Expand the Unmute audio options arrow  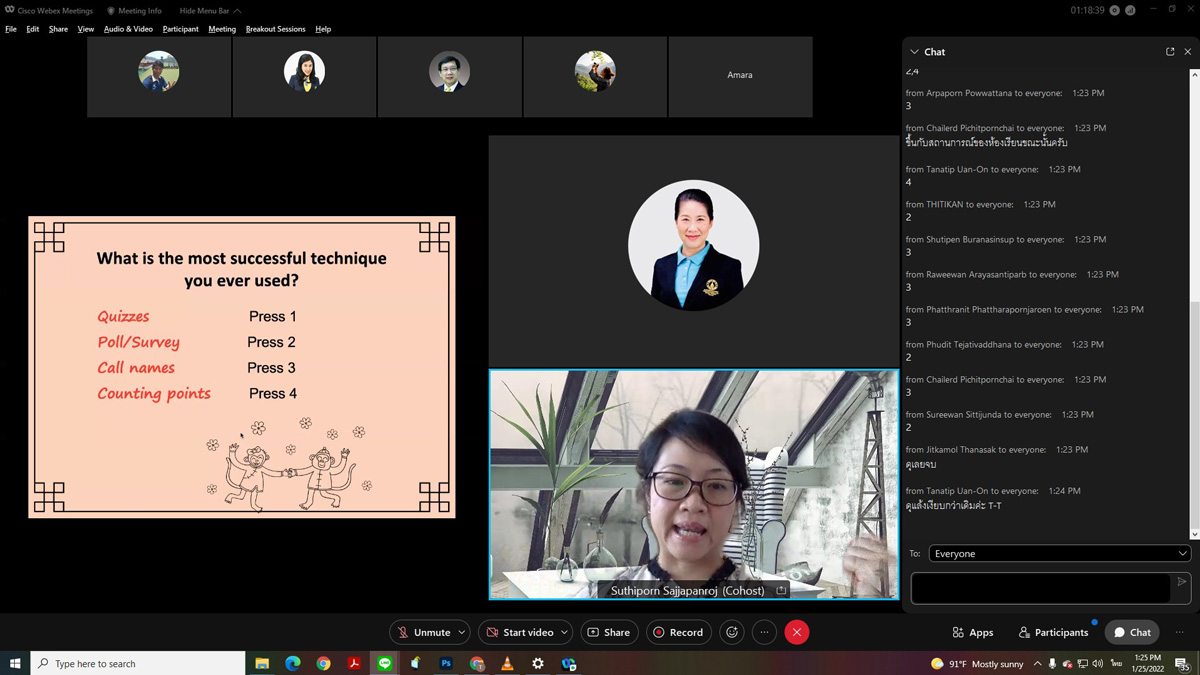461,632
